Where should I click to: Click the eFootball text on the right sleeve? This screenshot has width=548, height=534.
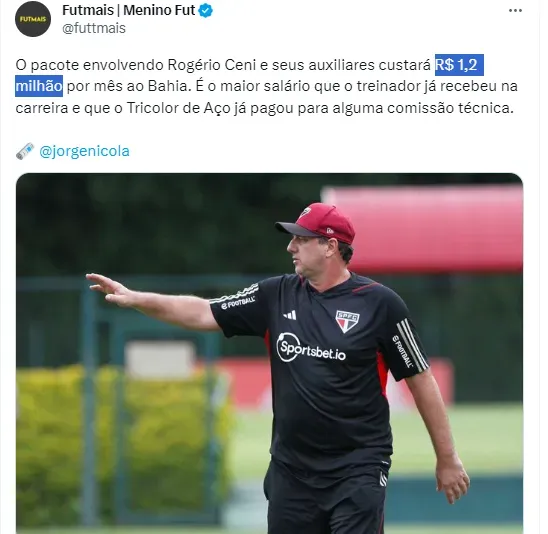point(402,351)
